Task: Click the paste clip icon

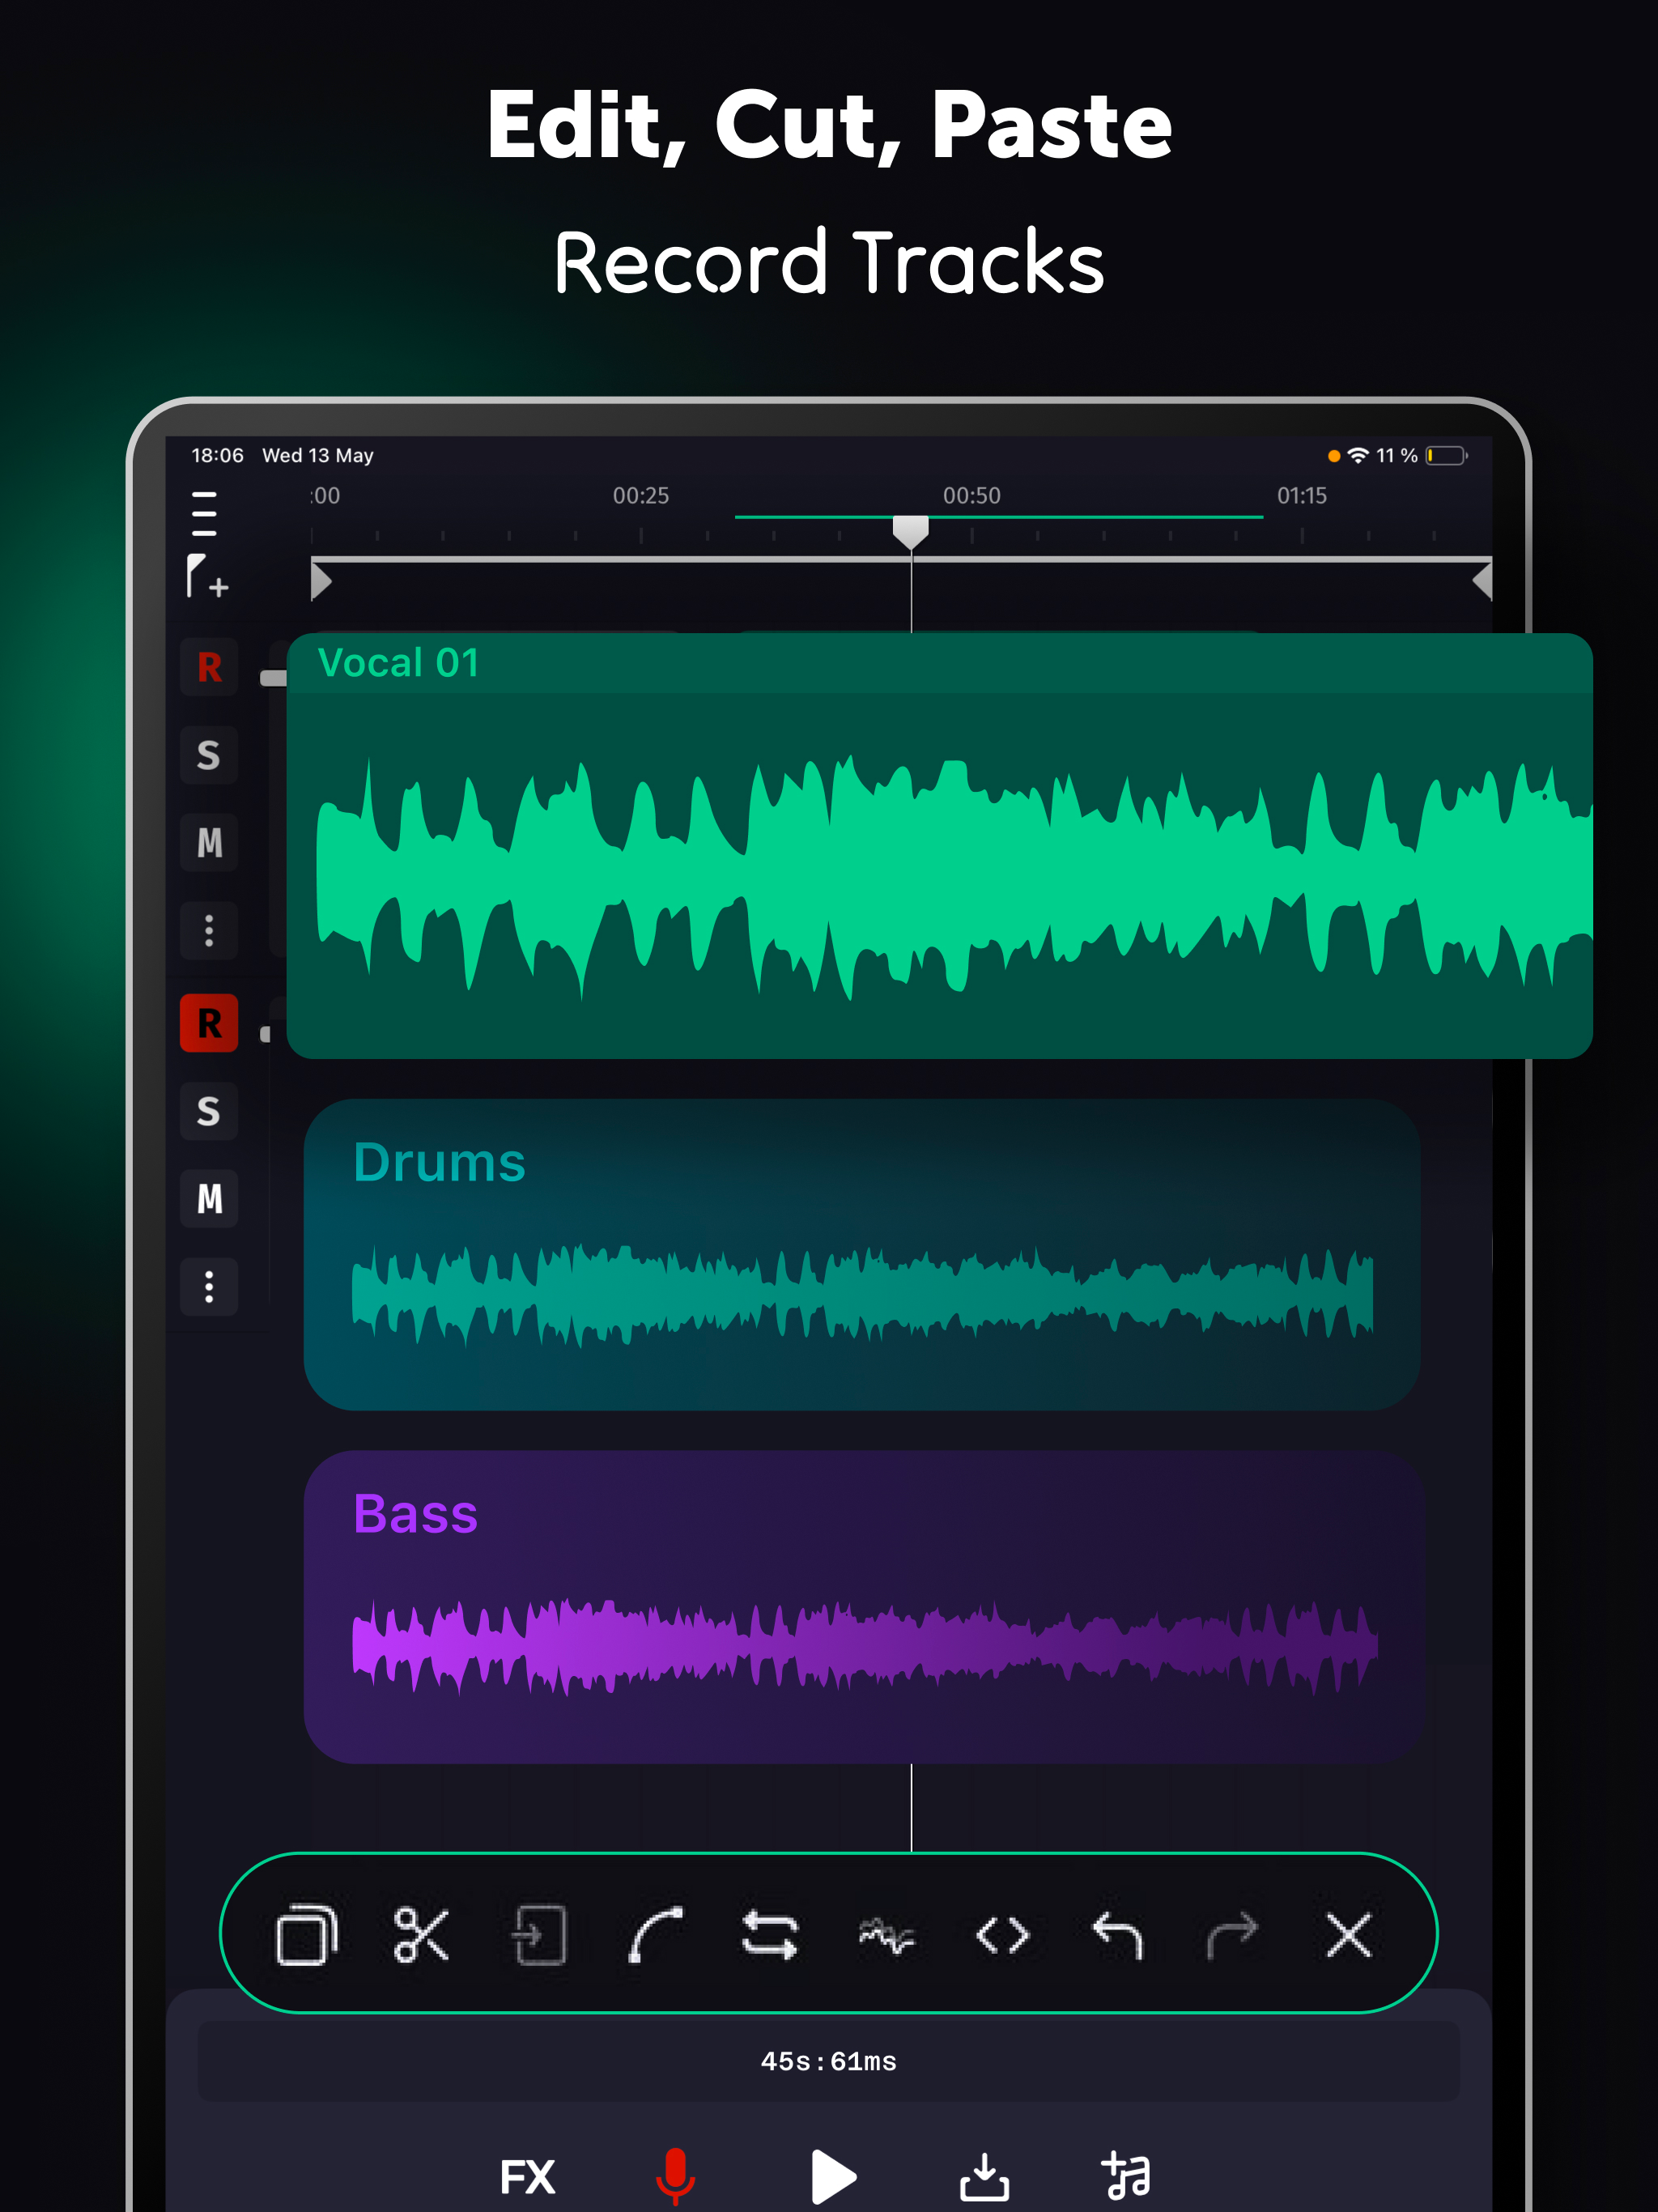Action: pyautogui.click(x=538, y=1935)
